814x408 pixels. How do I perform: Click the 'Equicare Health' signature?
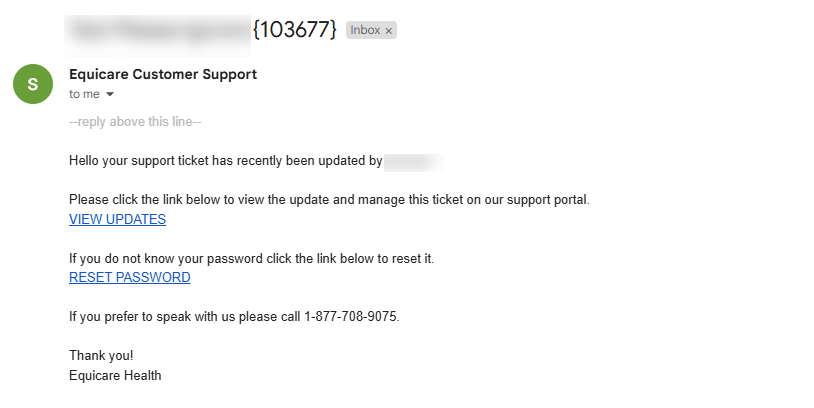pos(115,375)
